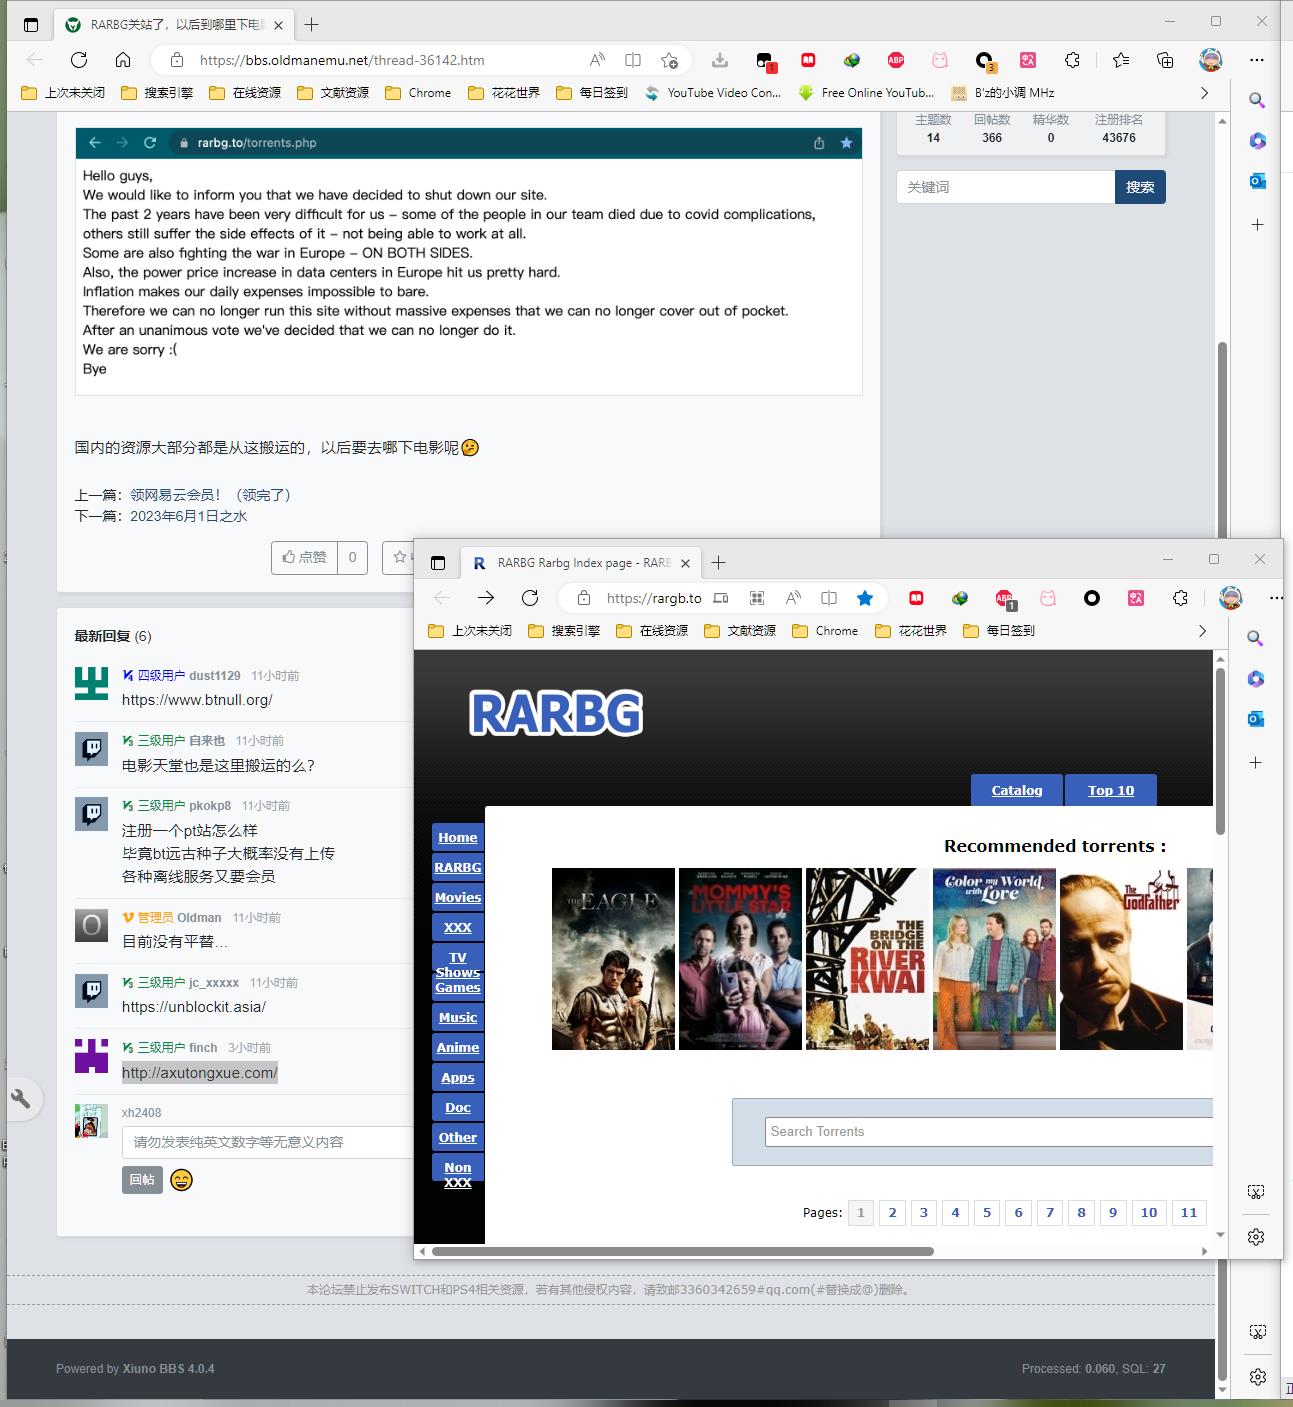The height and width of the screenshot is (1407, 1293).
Task: Open sidebar search in back window
Action: [1258, 100]
